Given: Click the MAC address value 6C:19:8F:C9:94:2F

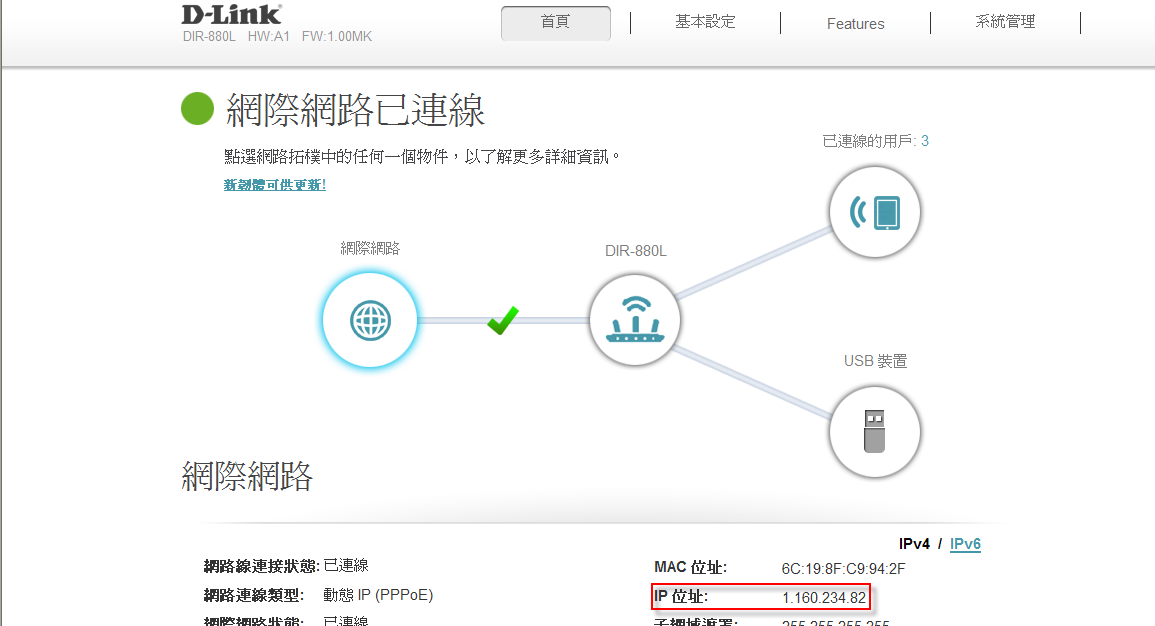Looking at the screenshot, I should [x=843, y=569].
